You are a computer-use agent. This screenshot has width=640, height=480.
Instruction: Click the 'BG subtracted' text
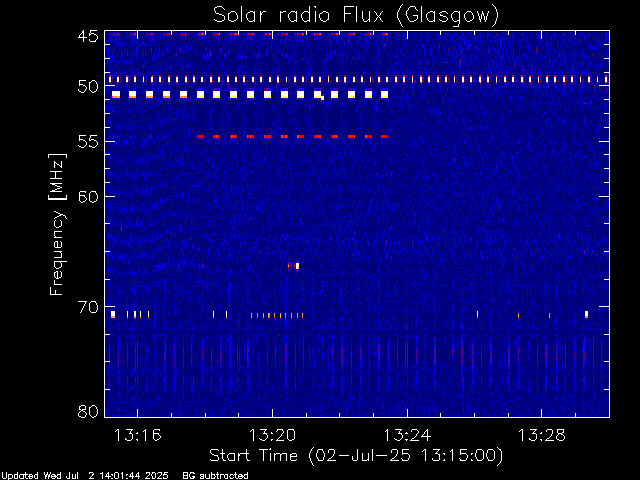[215, 476]
